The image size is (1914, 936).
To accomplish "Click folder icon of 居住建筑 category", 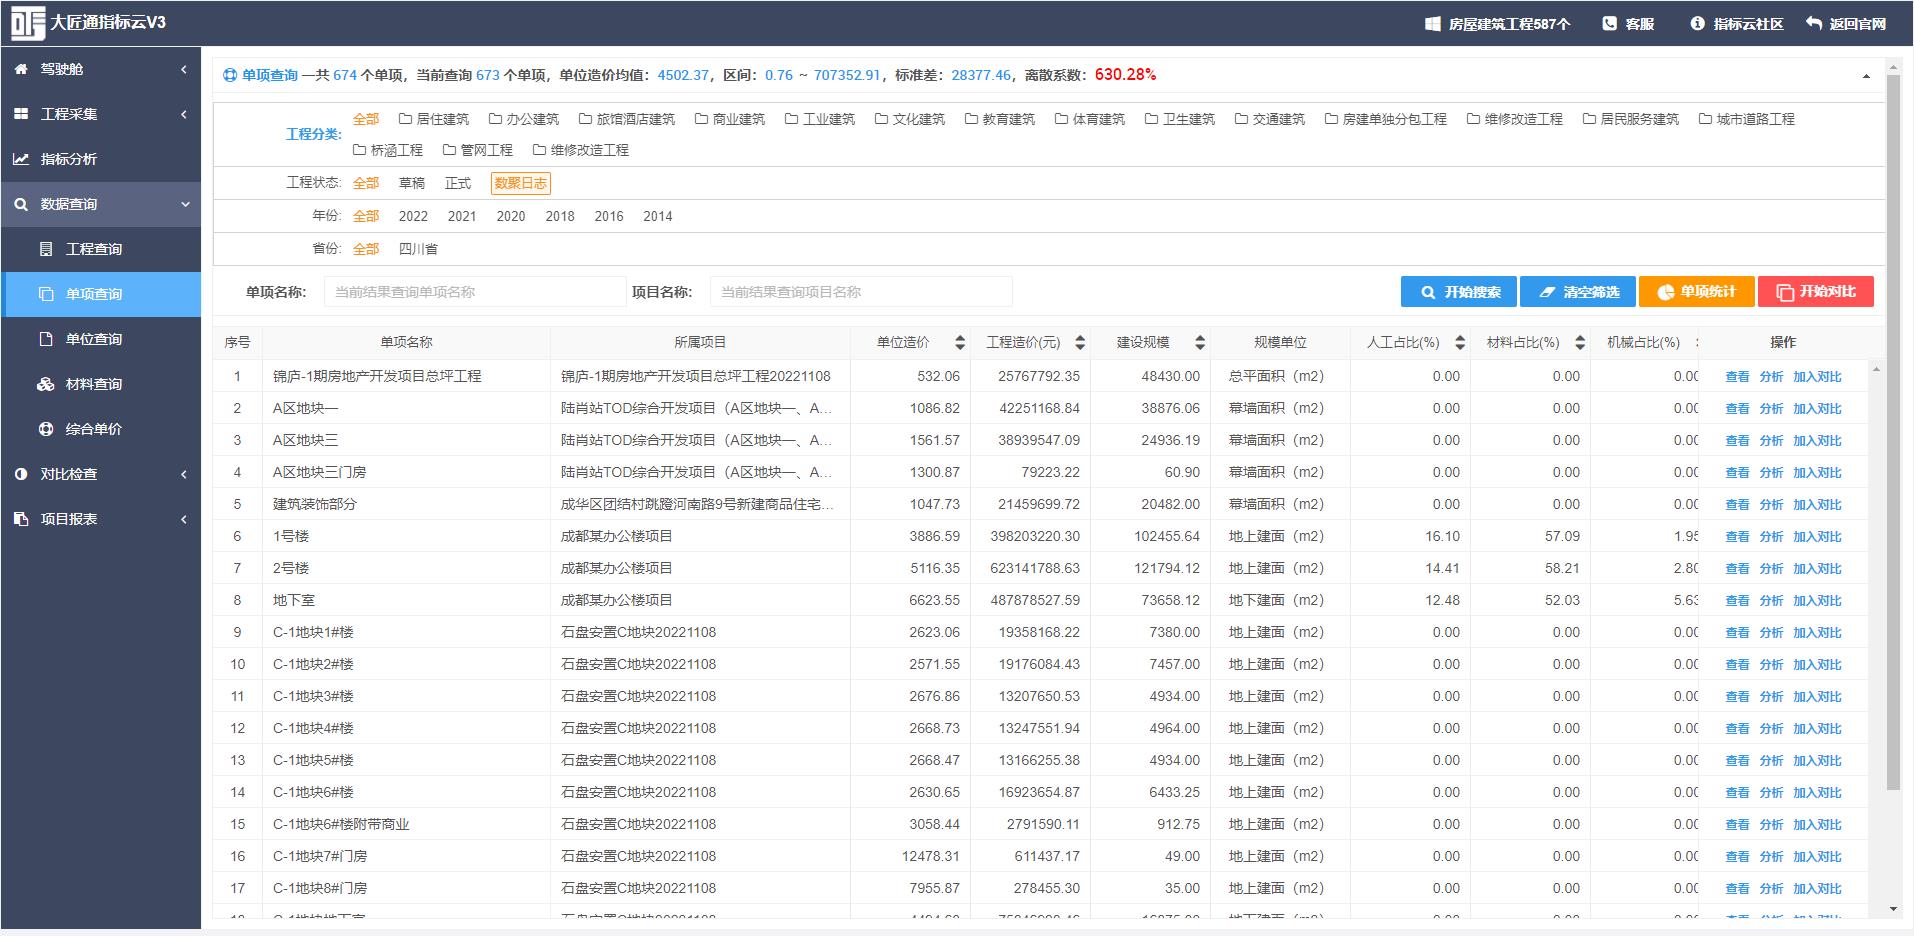I will [405, 119].
